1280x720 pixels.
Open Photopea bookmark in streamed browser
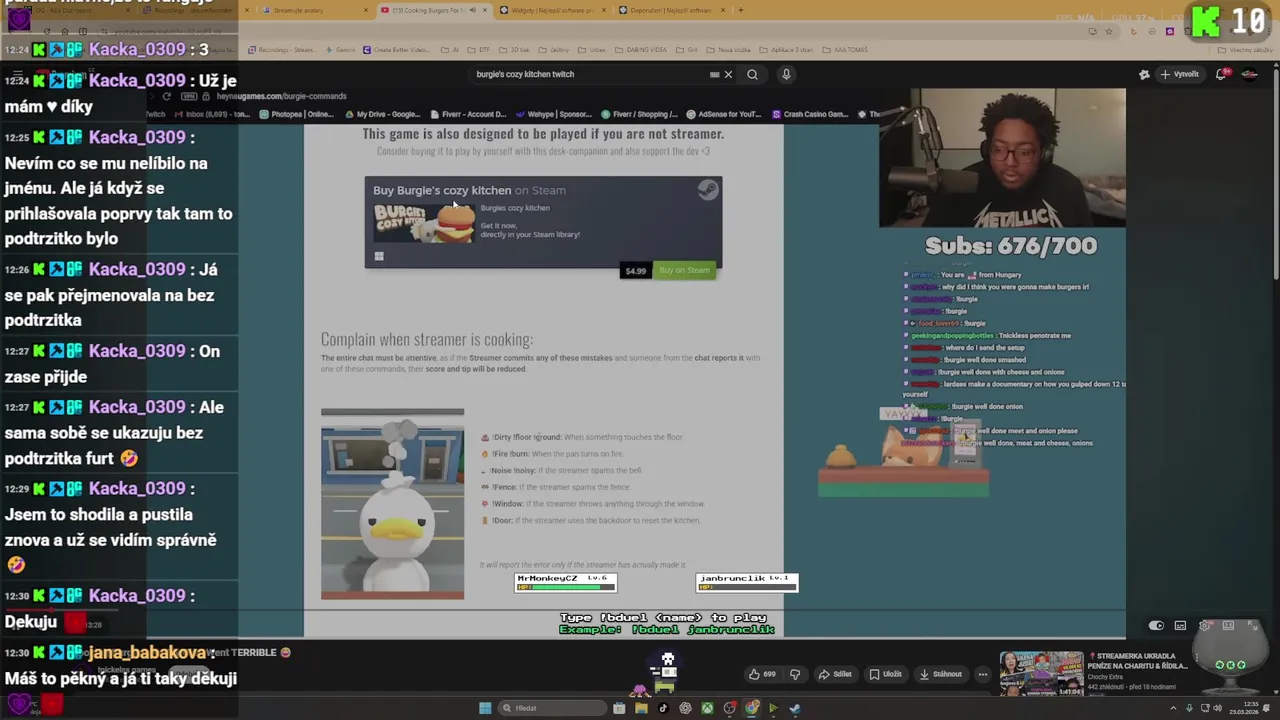click(x=297, y=114)
